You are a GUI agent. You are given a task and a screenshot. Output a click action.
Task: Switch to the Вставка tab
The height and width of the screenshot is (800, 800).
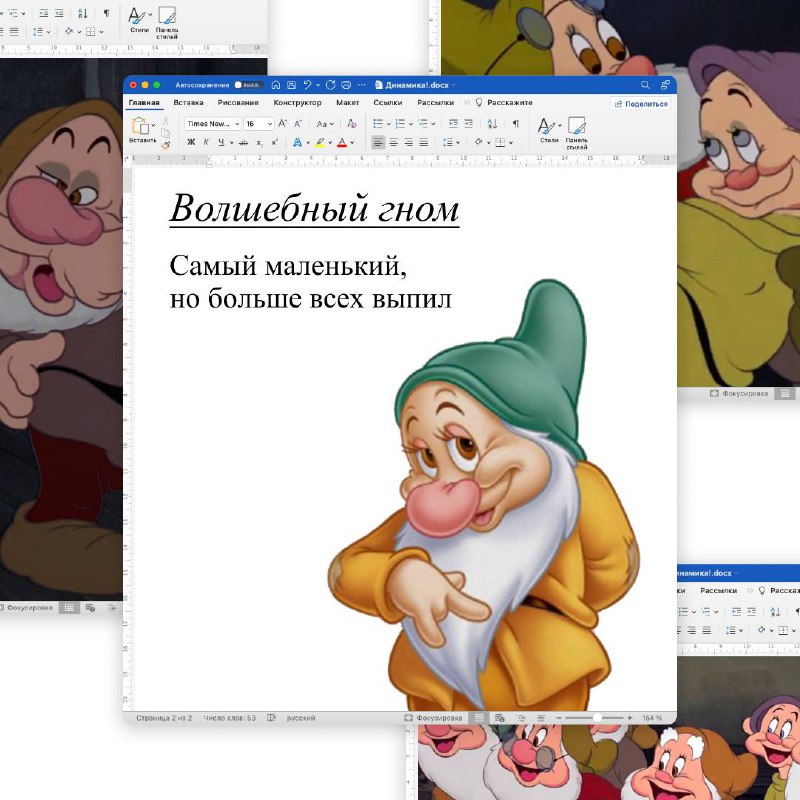click(x=188, y=103)
